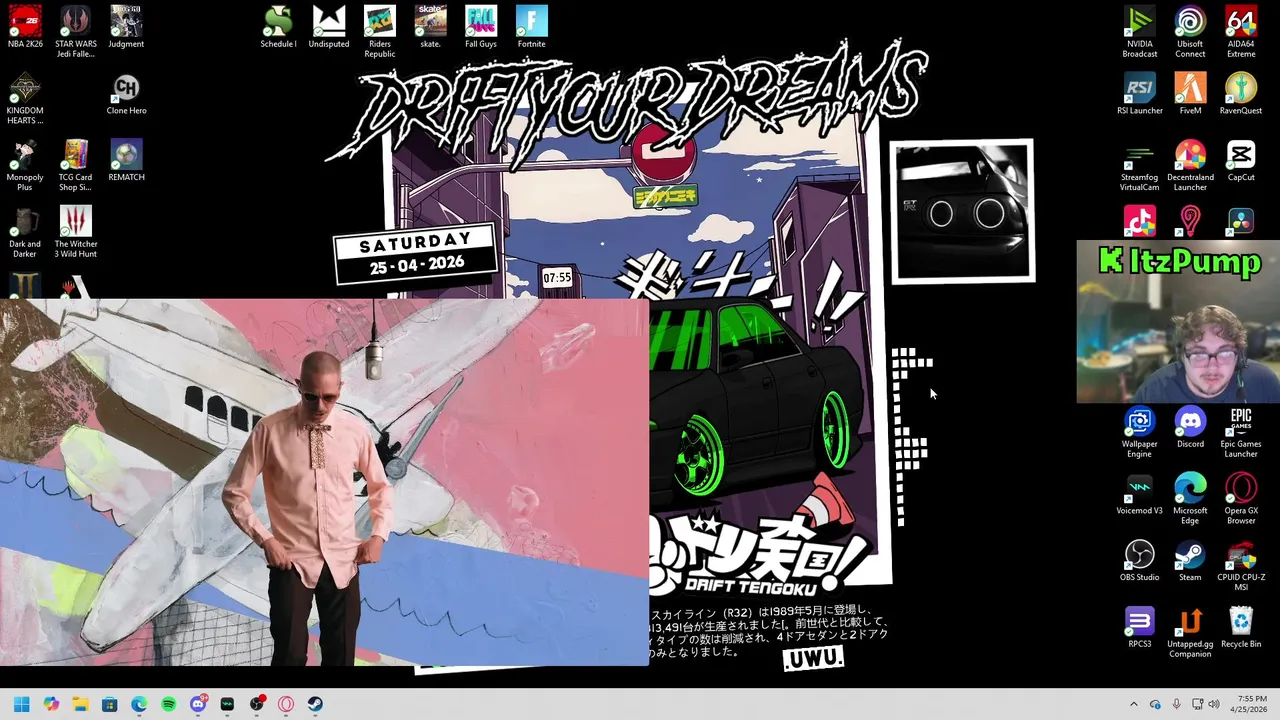Launch the Steam desktop shortcut

point(1190,560)
